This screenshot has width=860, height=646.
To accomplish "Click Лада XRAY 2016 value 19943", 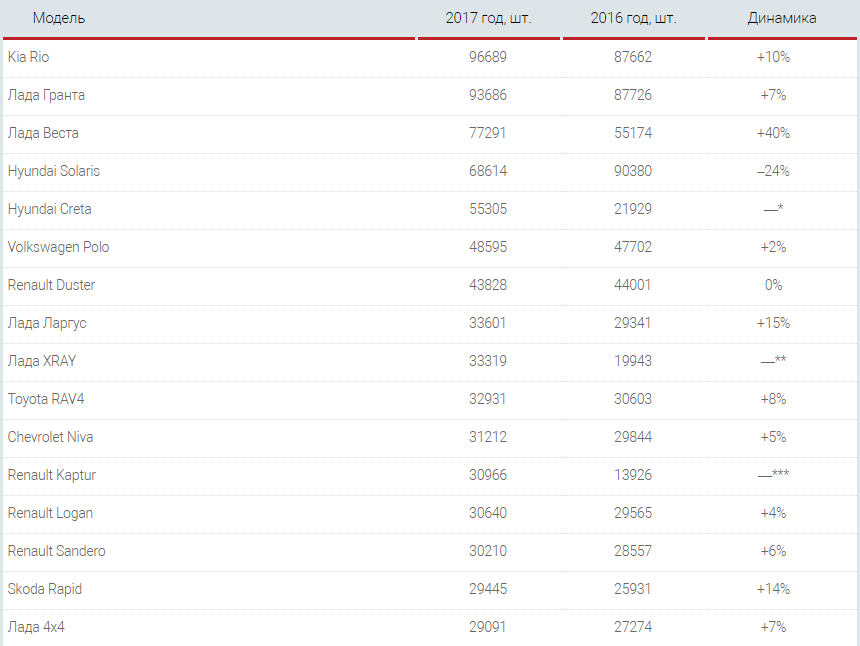I will pyautogui.click(x=633, y=361).
